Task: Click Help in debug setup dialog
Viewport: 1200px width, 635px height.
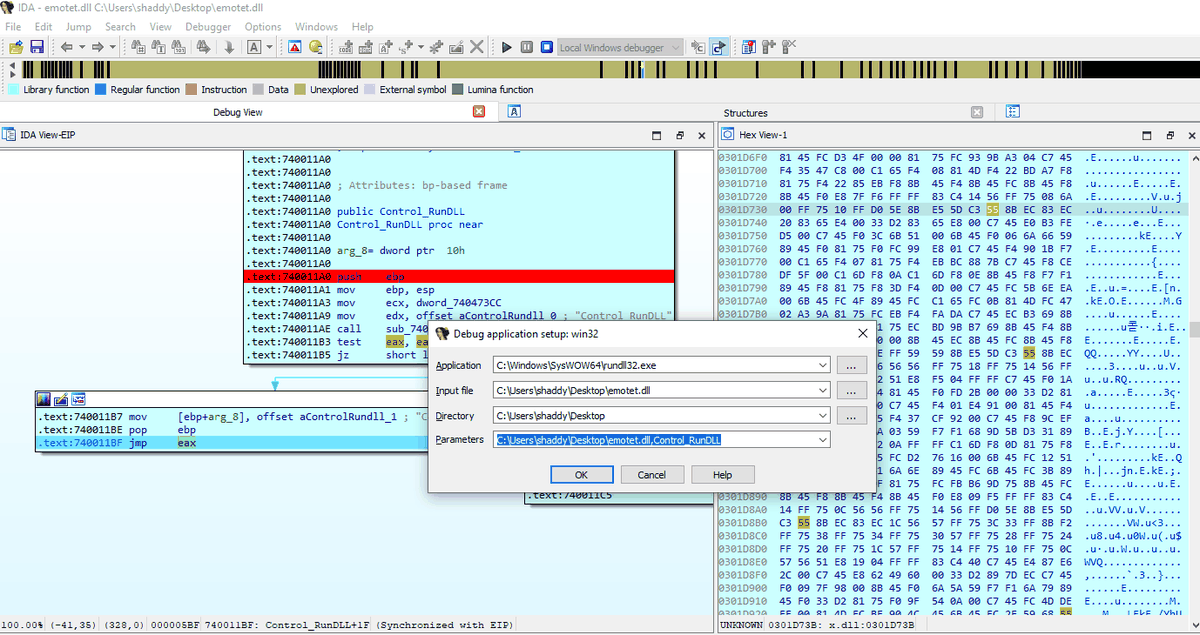Action: 722,475
